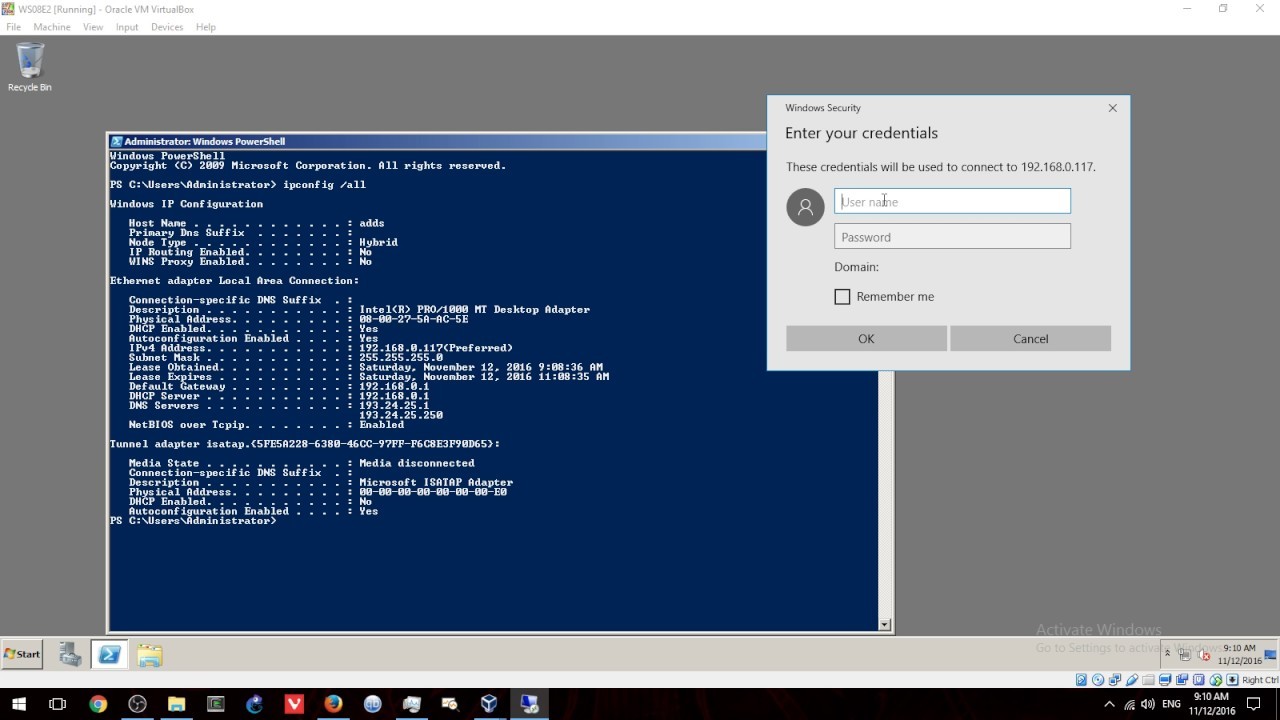Click the VirtualBox shared folders indicator

(x=1148, y=680)
